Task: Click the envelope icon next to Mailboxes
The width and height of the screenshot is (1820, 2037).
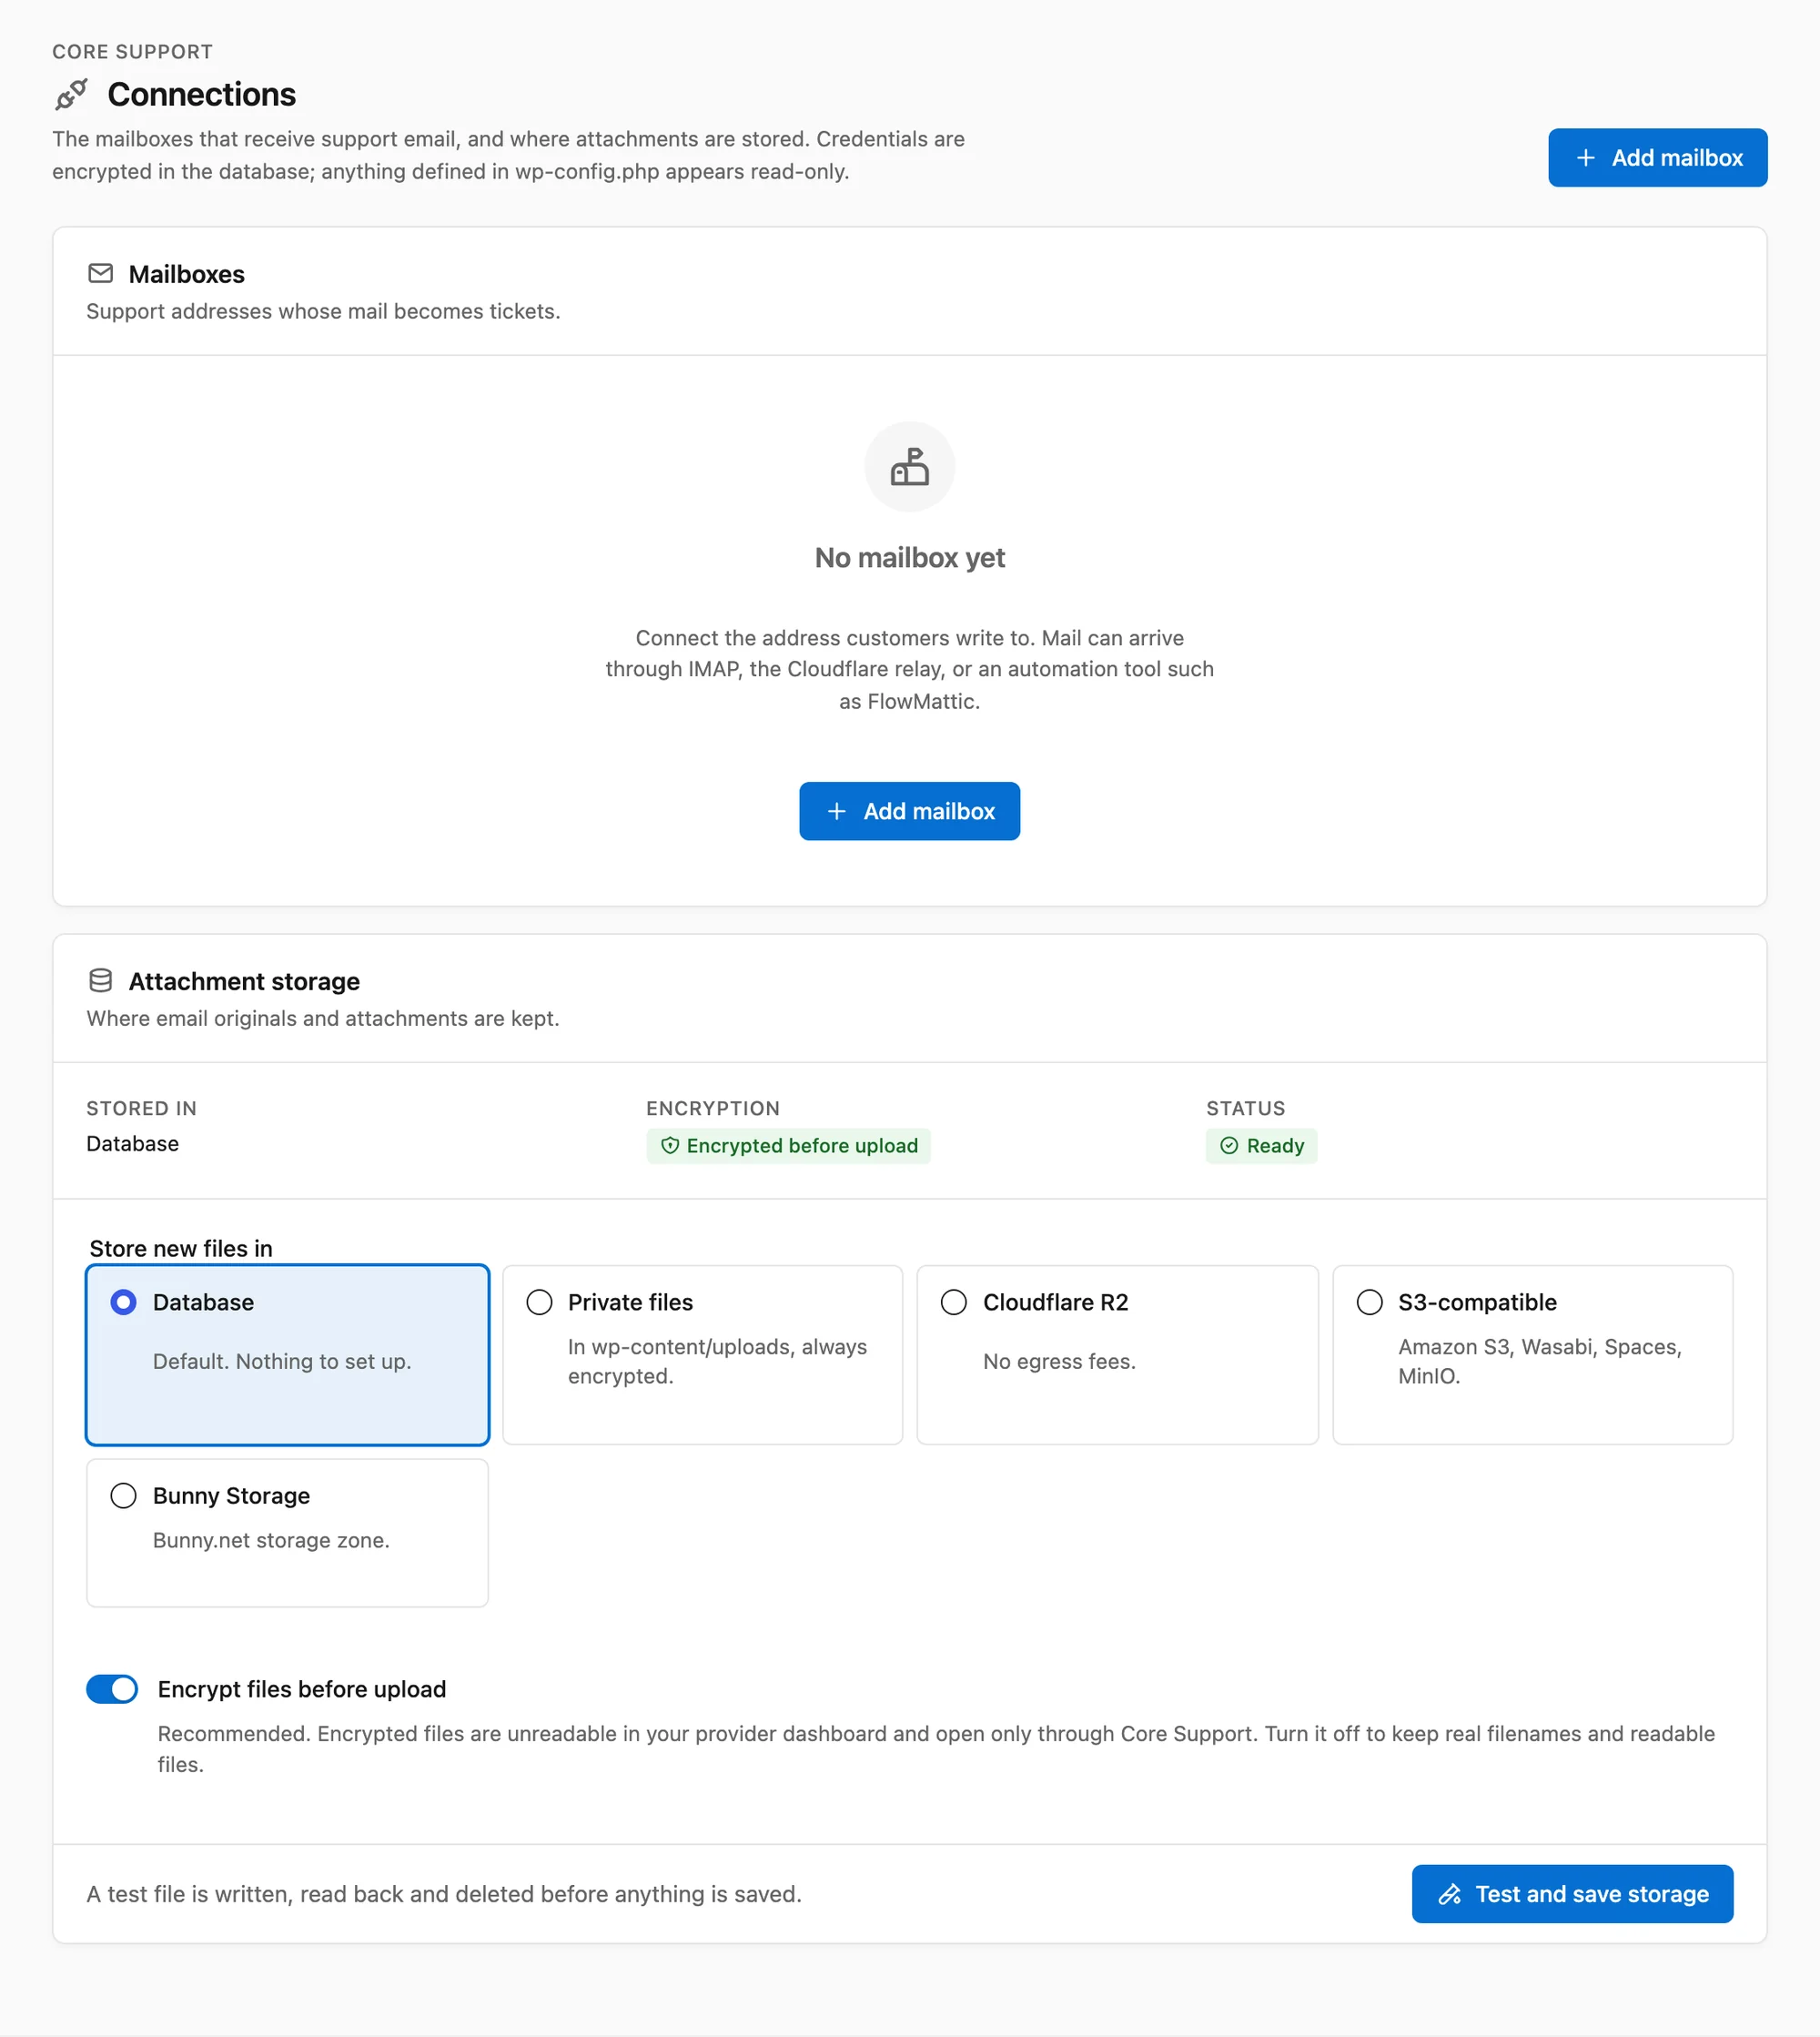Action: [101, 273]
